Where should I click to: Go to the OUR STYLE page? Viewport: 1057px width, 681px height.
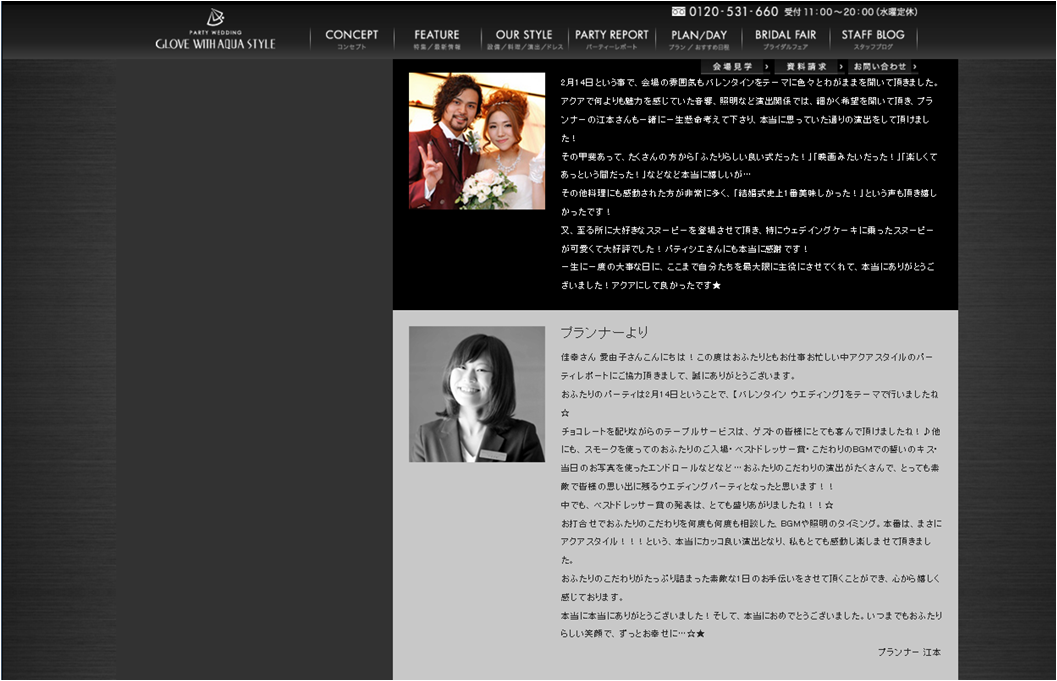coord(524,39)
